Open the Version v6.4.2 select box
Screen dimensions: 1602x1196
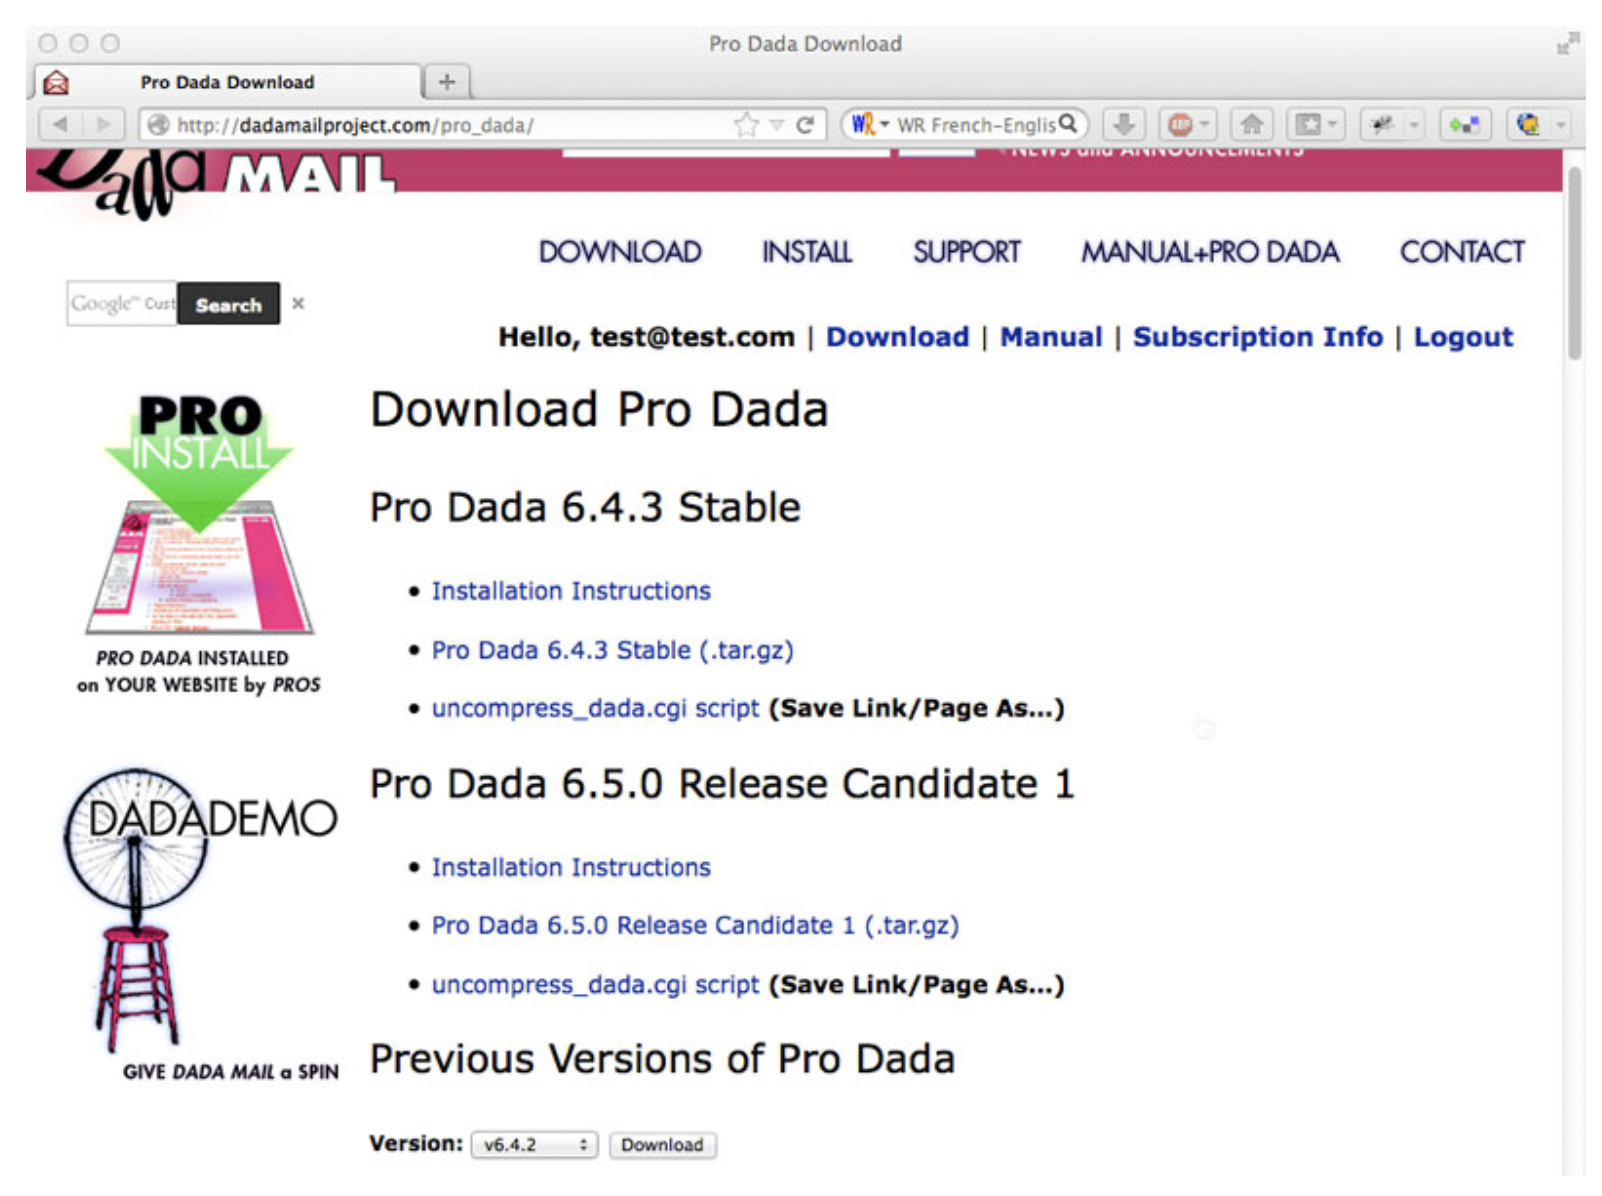534,1144
